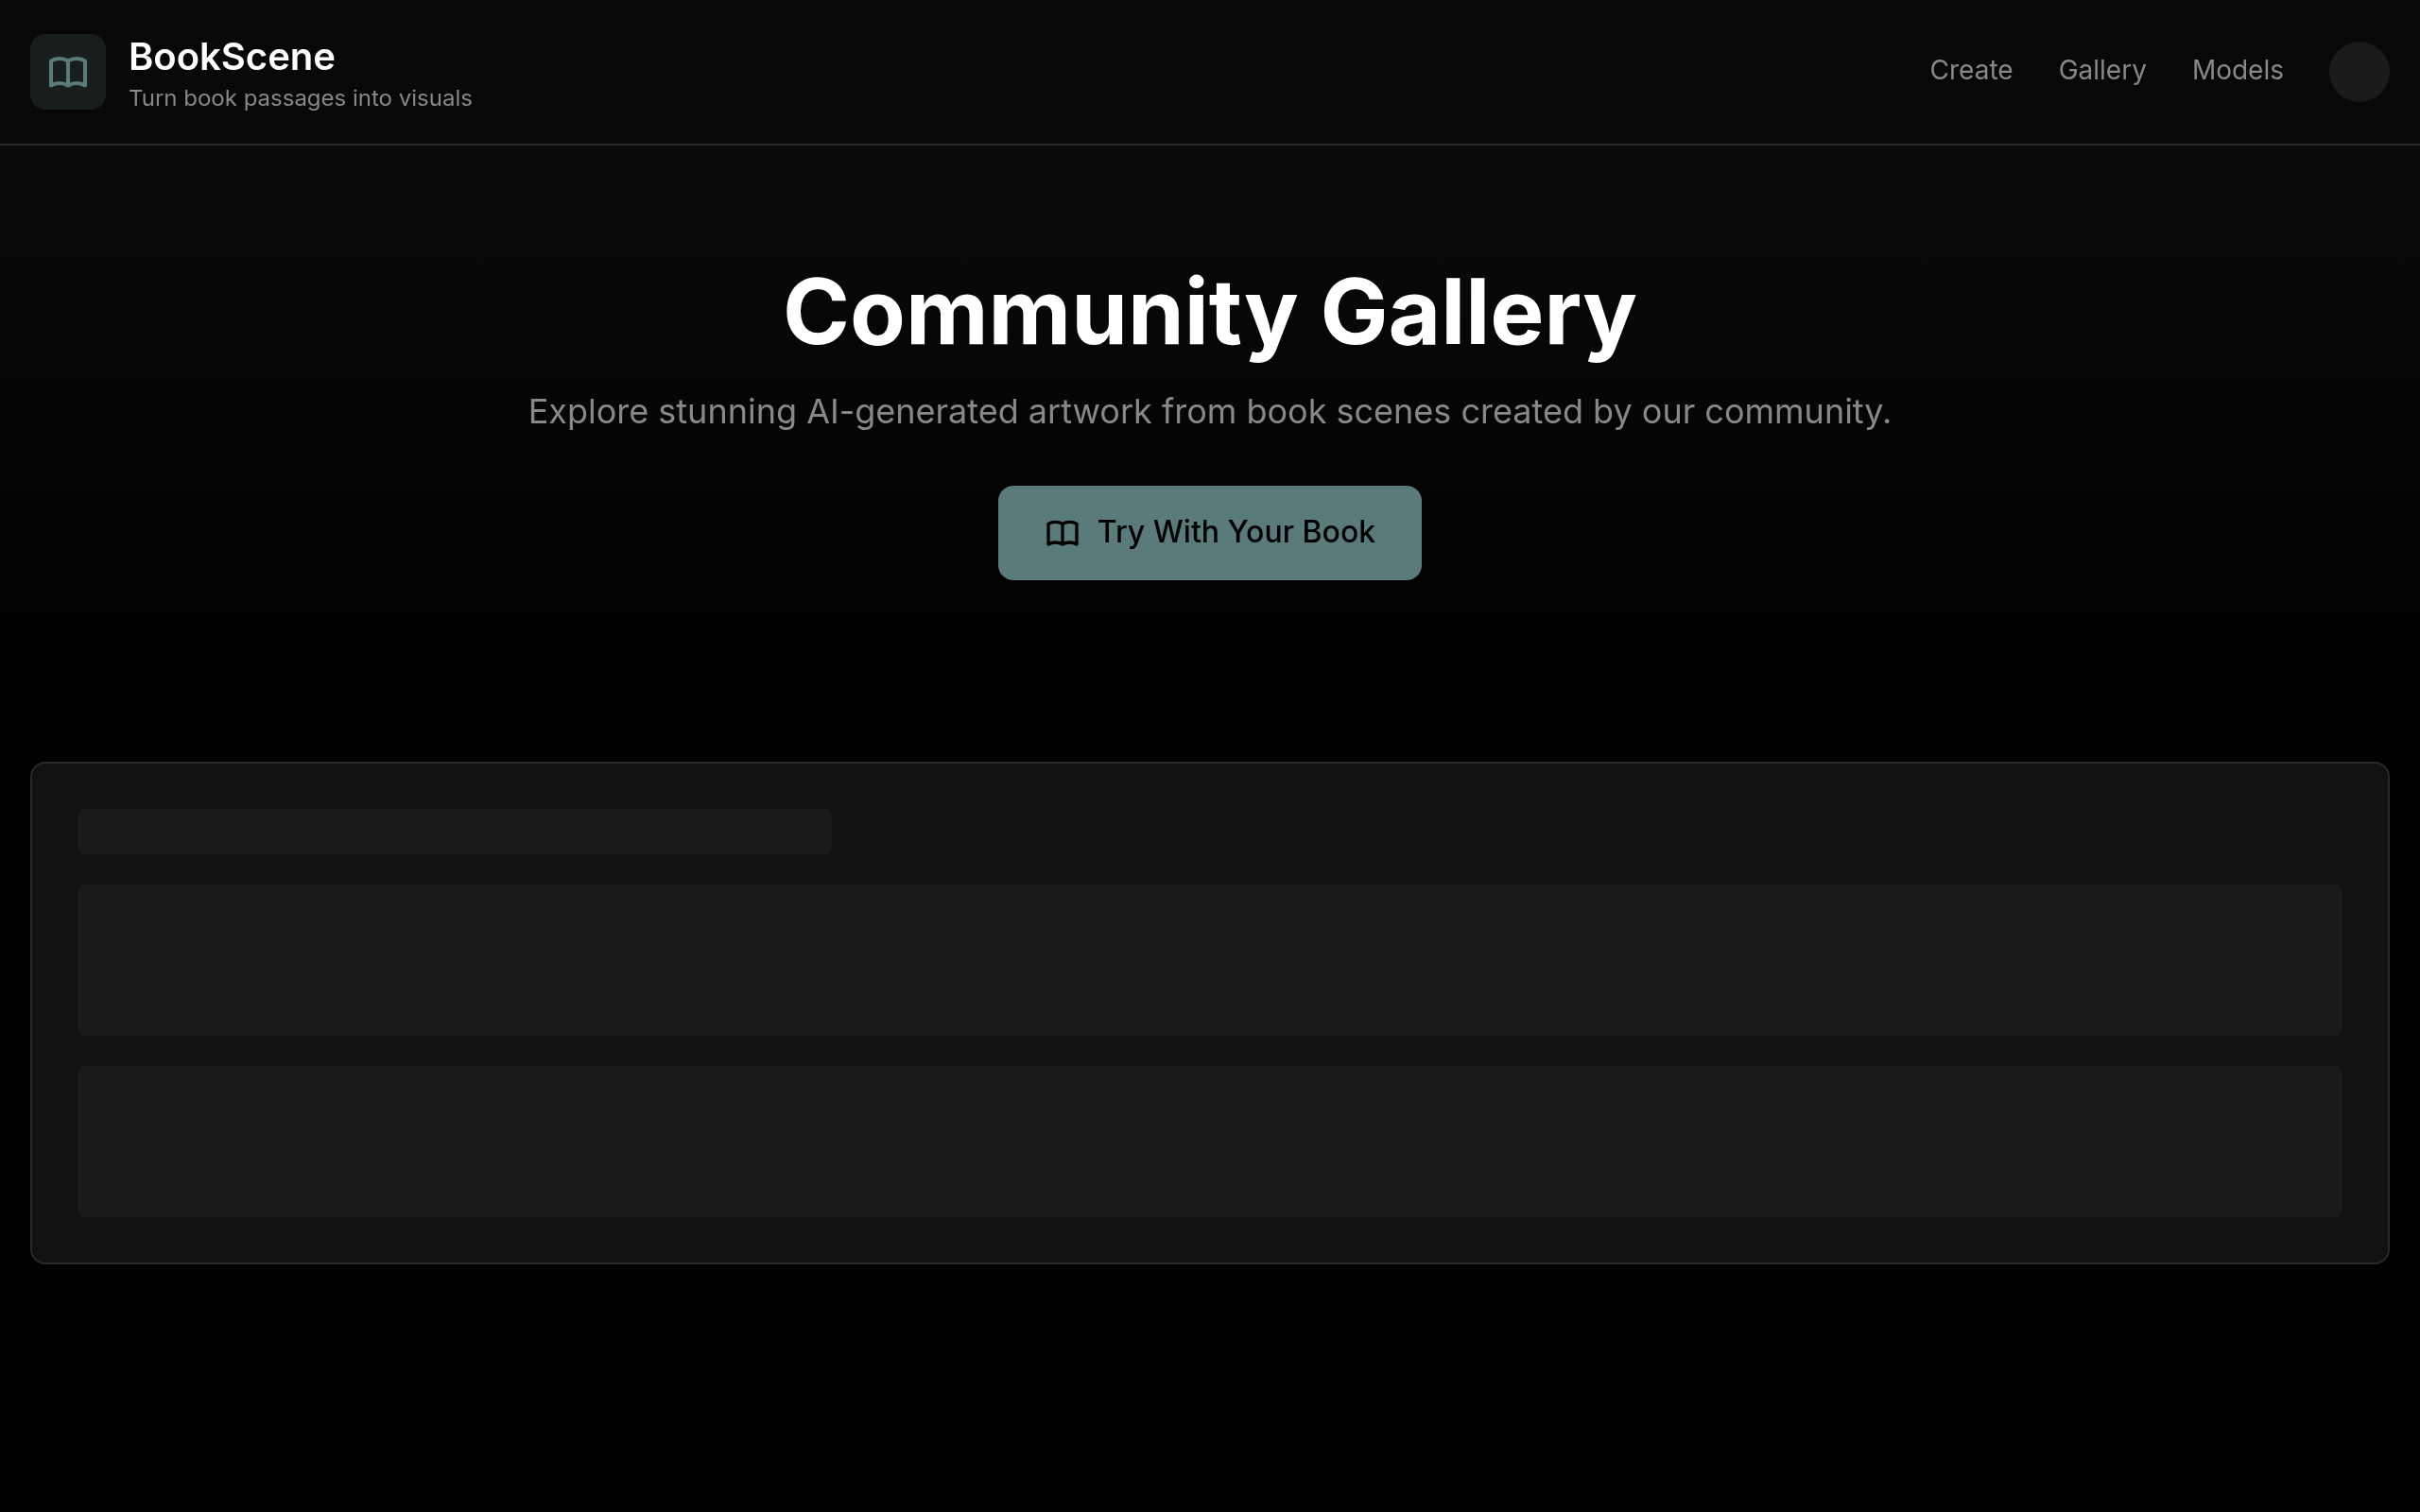The height and width of the screenshot is (1512, 2420).
Task: Click the book icon inside the Try button
Action: pyautogui.click(x=1061, y=533)
